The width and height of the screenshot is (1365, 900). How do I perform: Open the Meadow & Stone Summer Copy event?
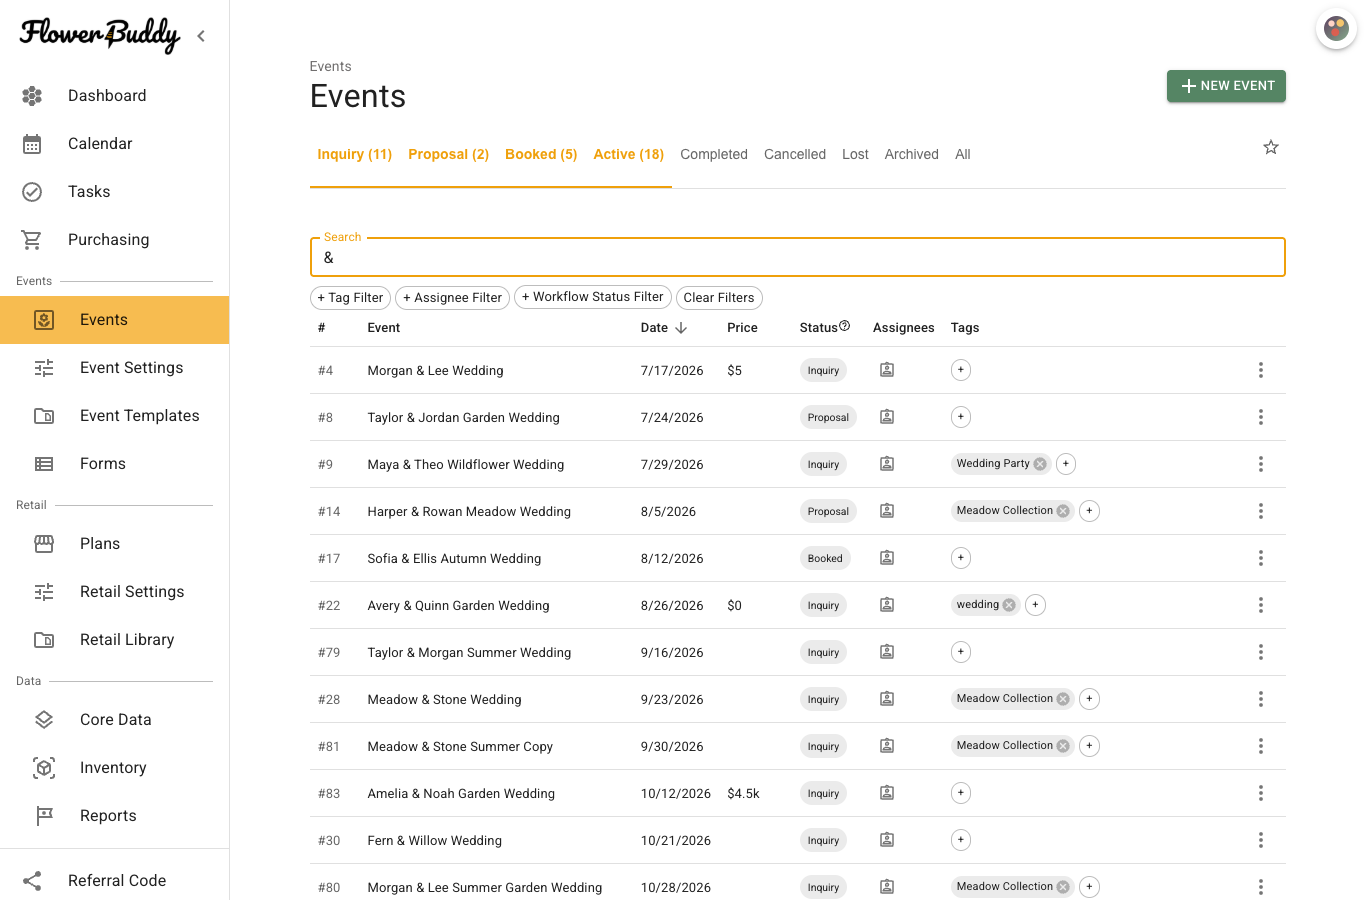coord(460,747)
